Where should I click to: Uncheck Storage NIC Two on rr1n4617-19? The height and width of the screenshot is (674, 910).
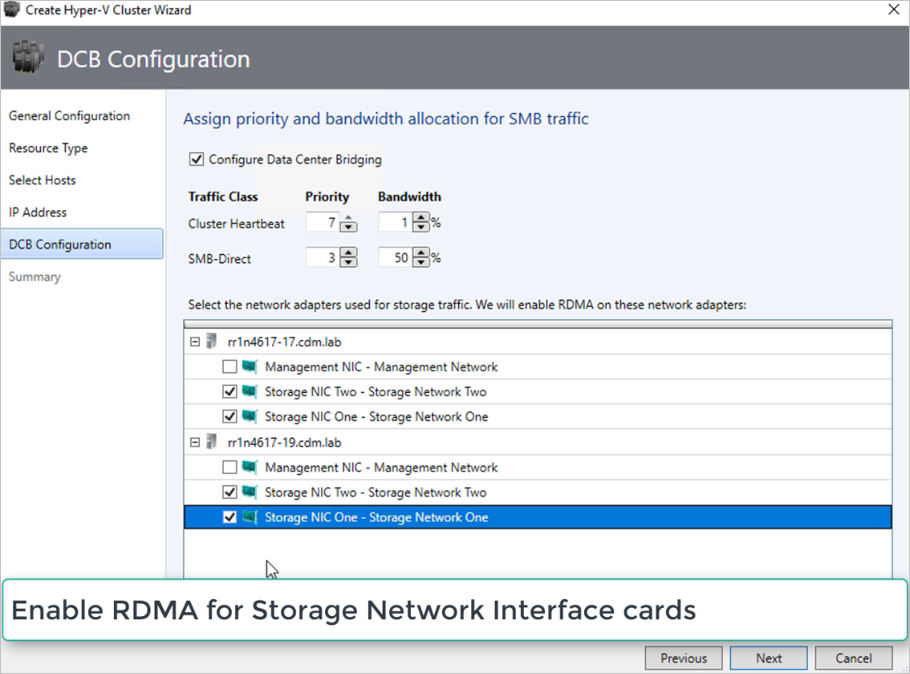coord(229,492)
